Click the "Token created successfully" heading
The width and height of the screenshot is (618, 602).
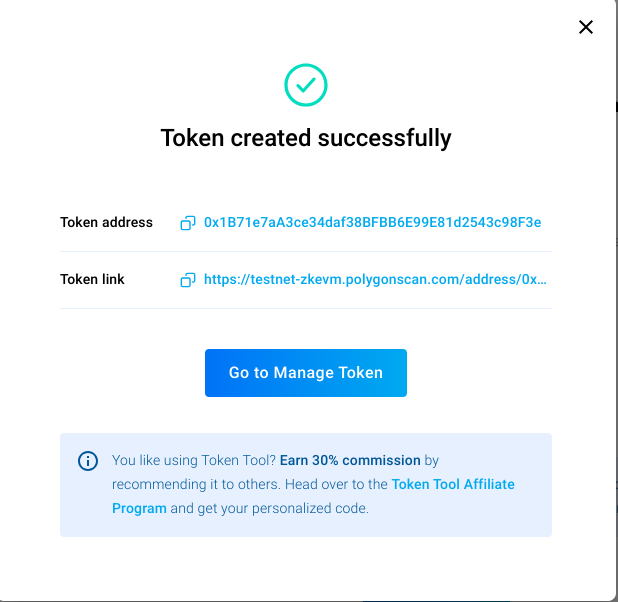pyautogui.click(x=306, y=138)
